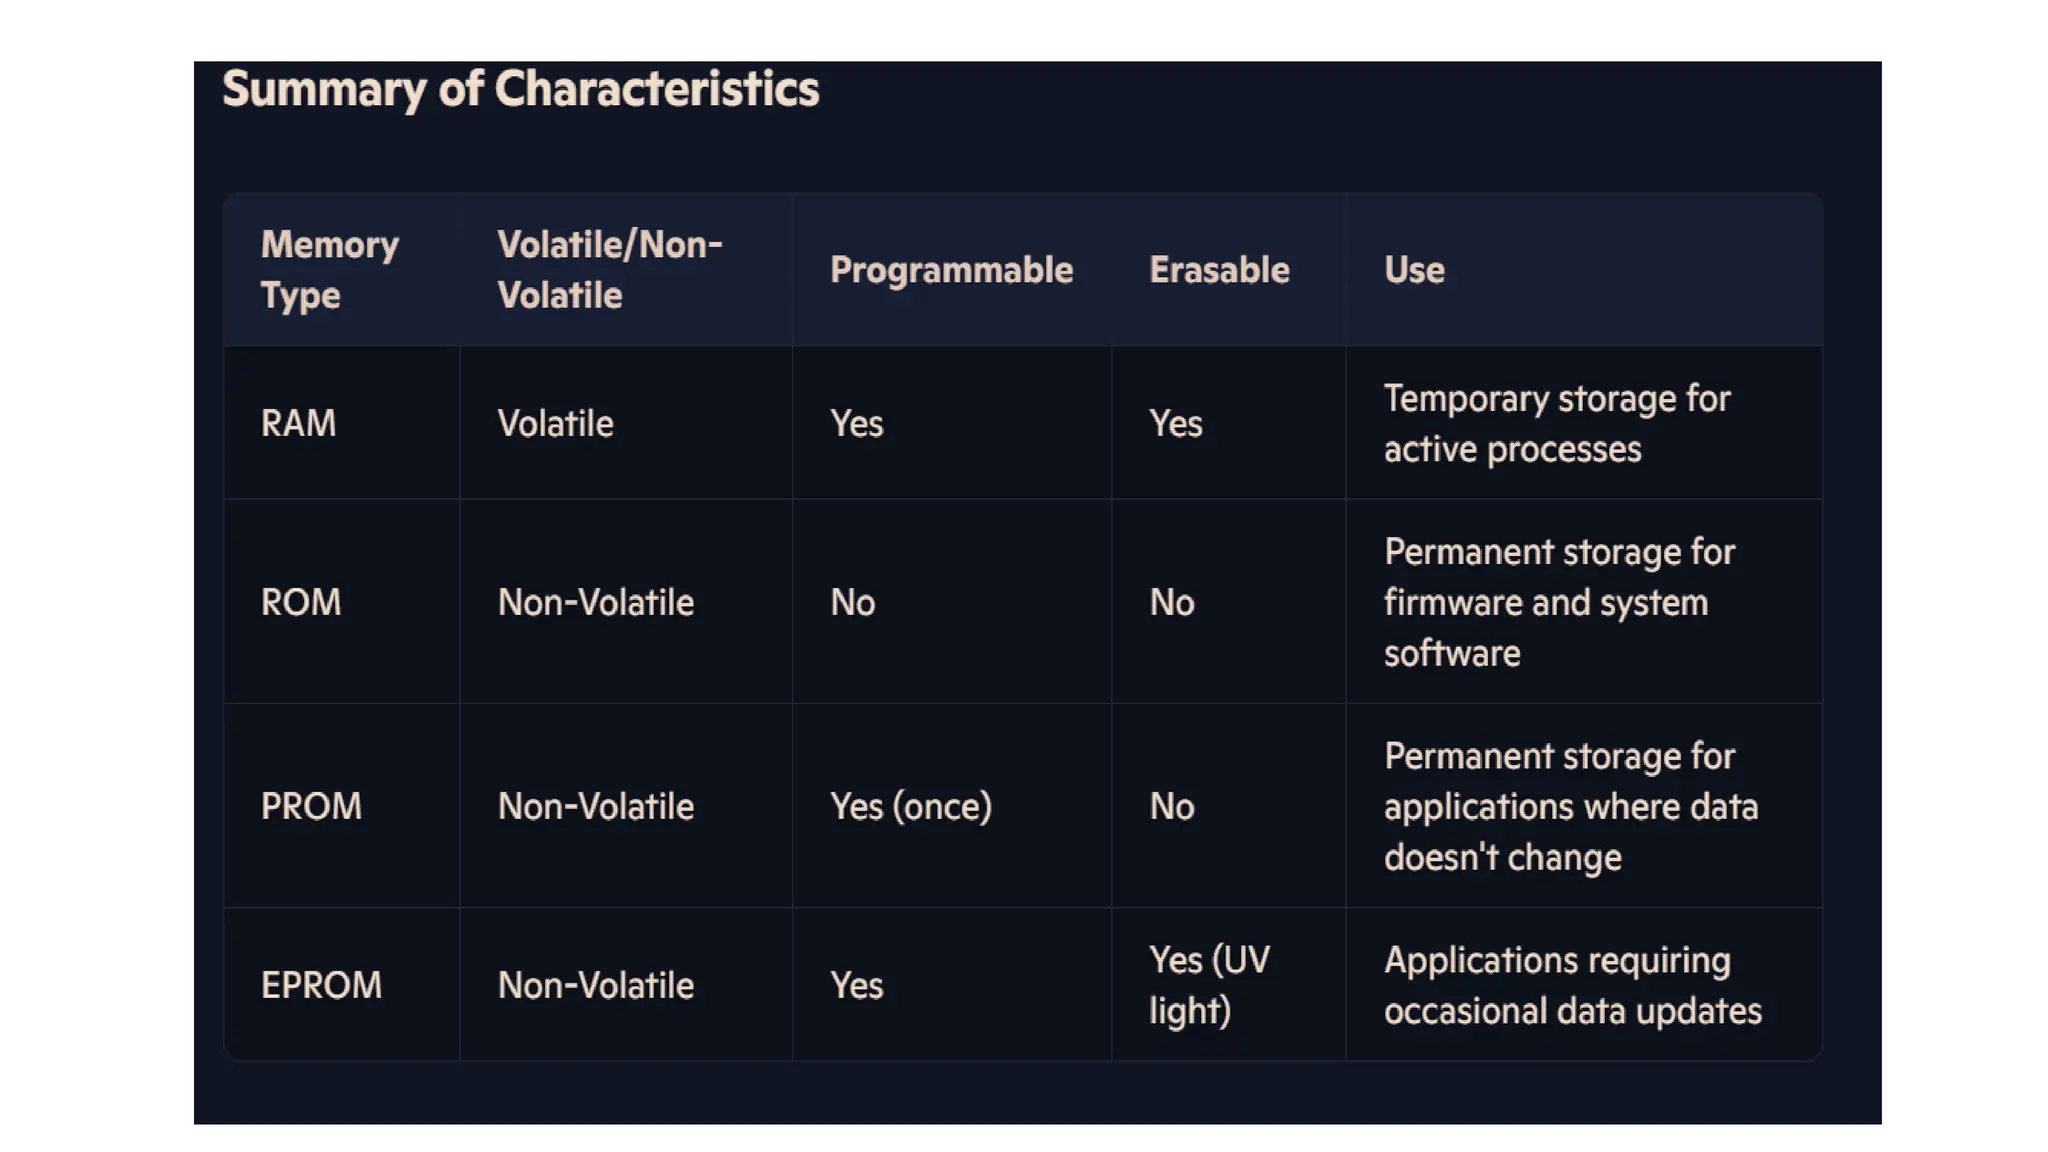Viewport: 2048px width, 1152px height.
Task: Select "Applications requiring occasional data updates" cell
Action: coord(1572,985)
